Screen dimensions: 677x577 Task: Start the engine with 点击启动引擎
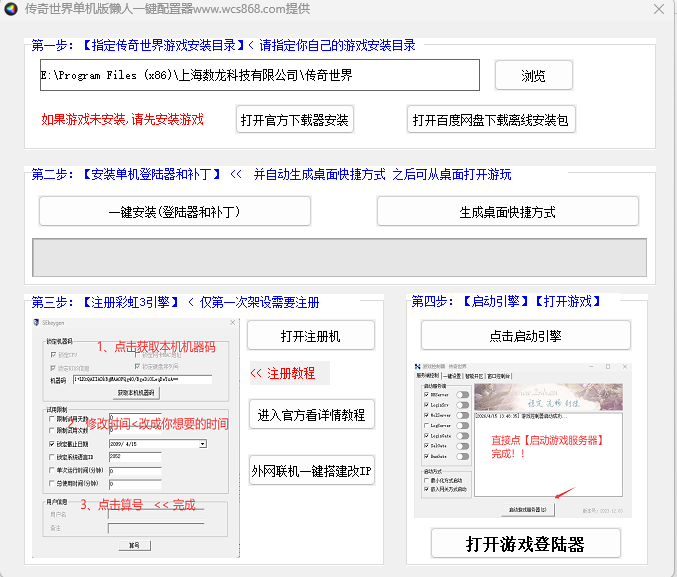[x=526, y=336]
